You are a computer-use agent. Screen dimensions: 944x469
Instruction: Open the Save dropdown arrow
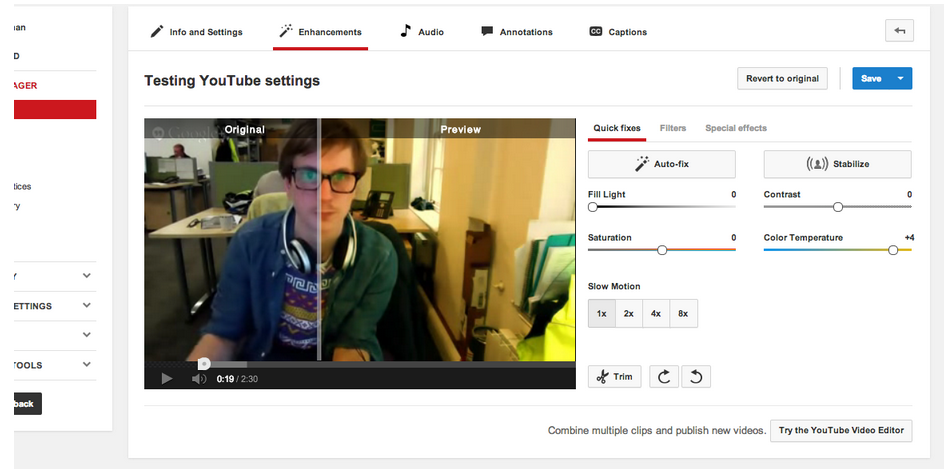click(901, 78)
